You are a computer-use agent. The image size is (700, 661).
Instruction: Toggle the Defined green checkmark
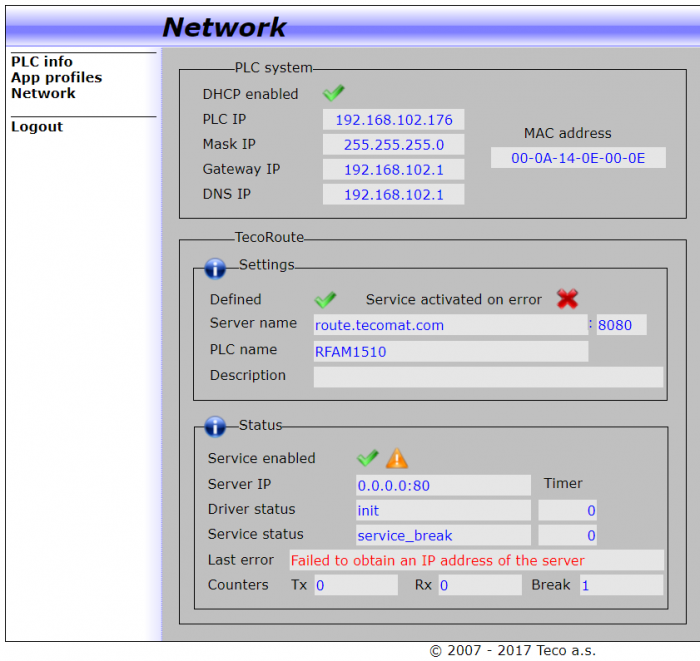325,299
